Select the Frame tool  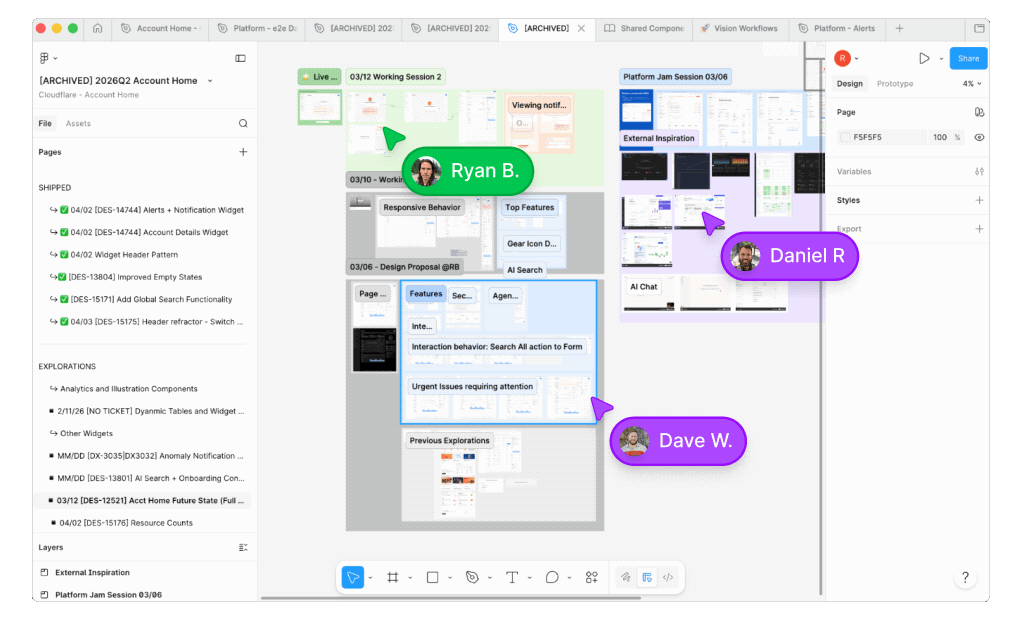(392, 577)
